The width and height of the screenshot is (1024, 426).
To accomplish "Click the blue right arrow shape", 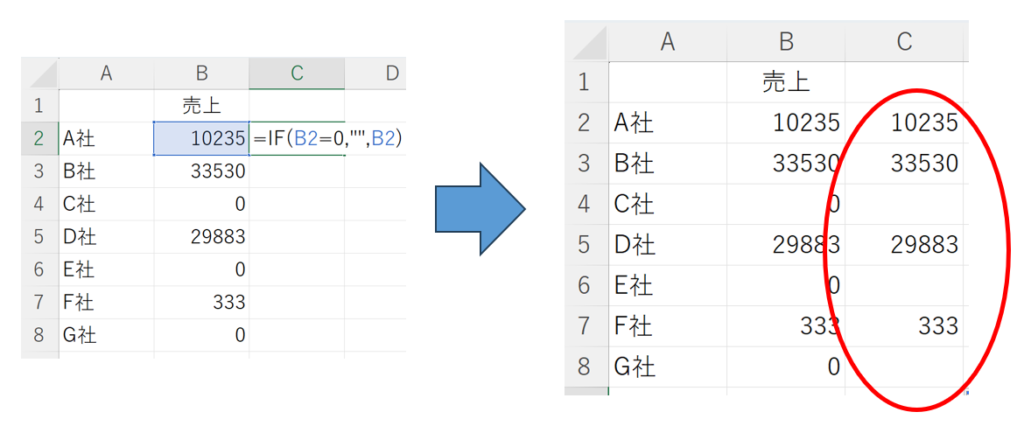I will coord(480,209).
